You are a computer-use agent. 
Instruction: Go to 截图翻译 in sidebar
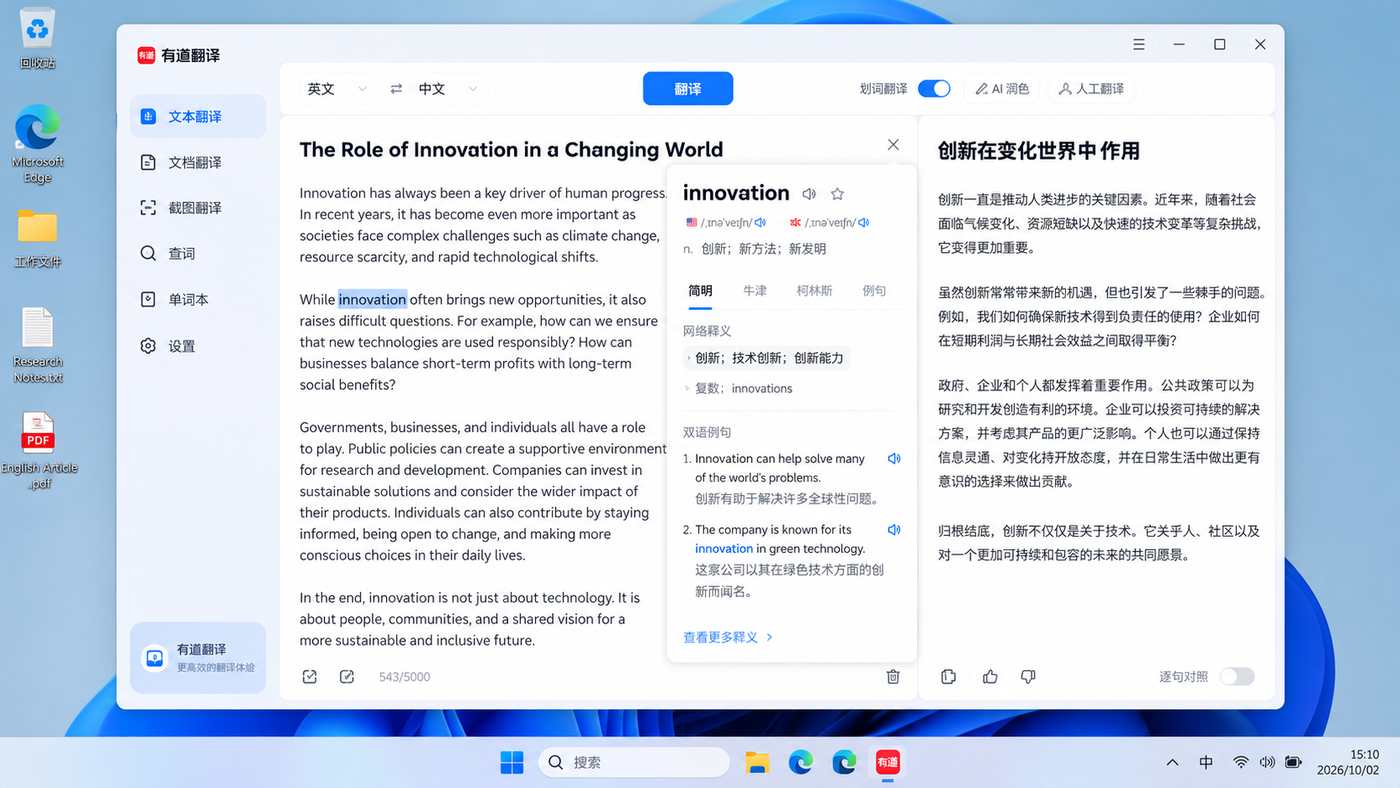[198, 208]
